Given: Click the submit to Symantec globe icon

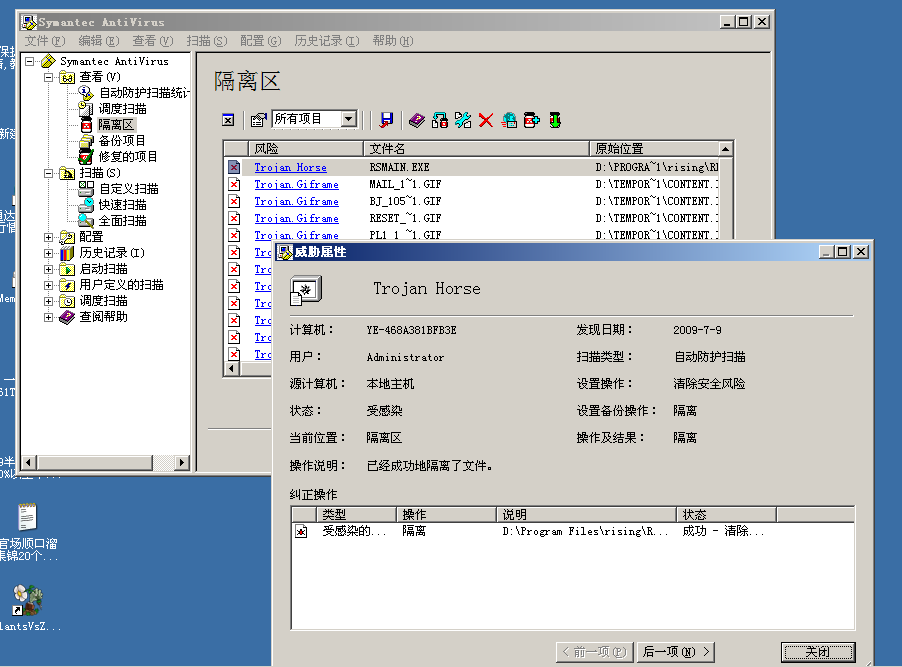Looking at the screenshot, I should pyautogui.click(x=509, y=120).
